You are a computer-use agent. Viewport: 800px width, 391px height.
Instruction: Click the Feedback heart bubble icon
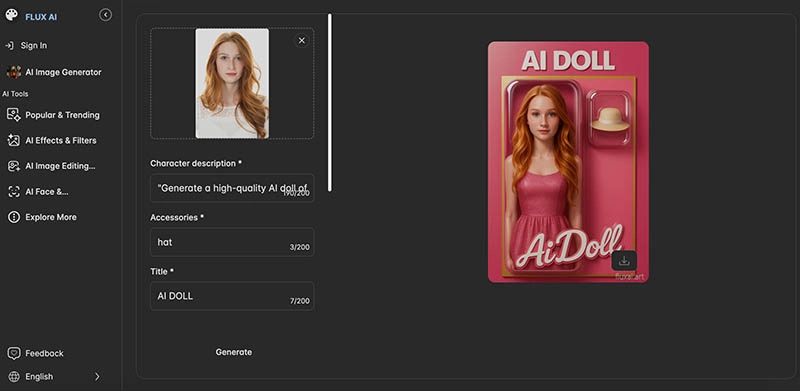[14, 353]
